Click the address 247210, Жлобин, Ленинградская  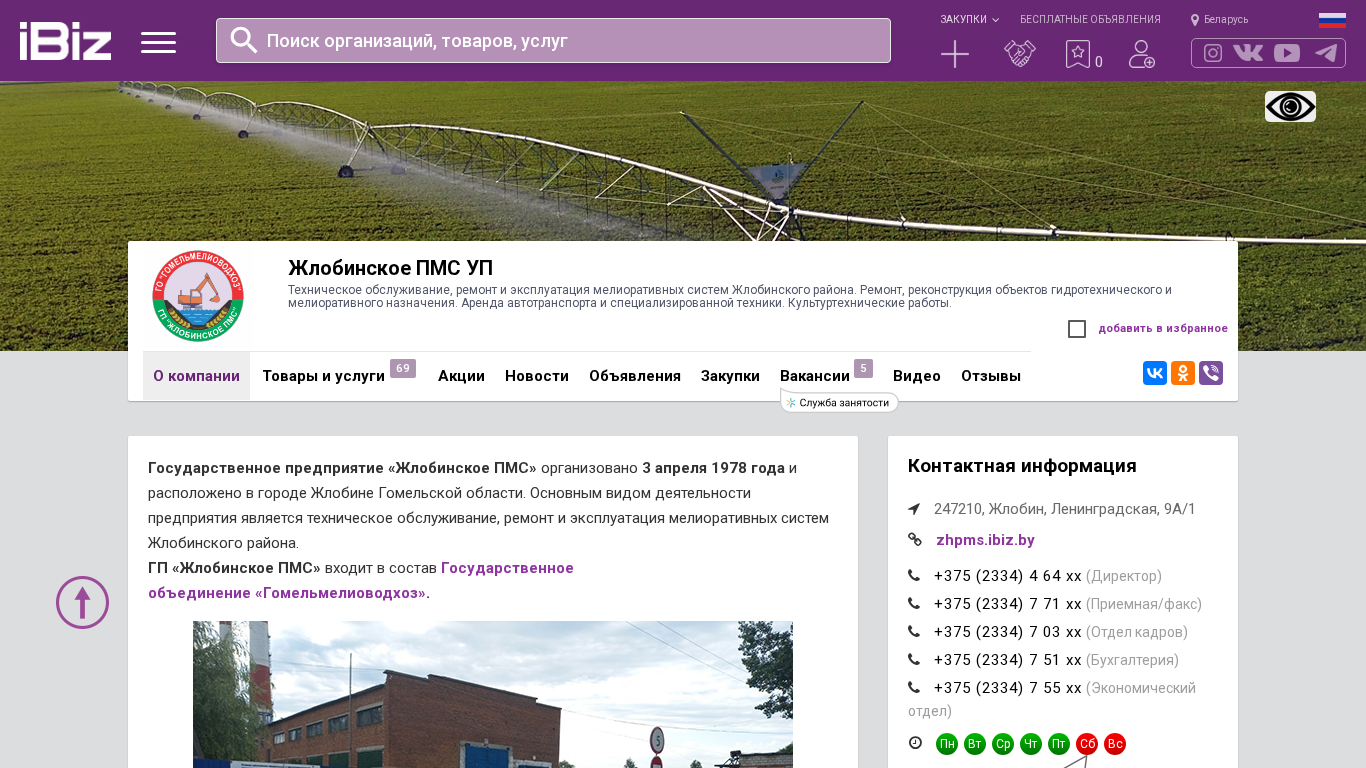[1065, 509]
